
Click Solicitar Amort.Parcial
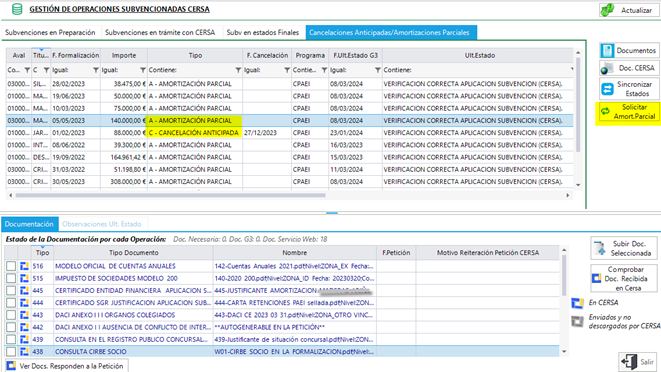pyautogui.click(x=629, y=112)
